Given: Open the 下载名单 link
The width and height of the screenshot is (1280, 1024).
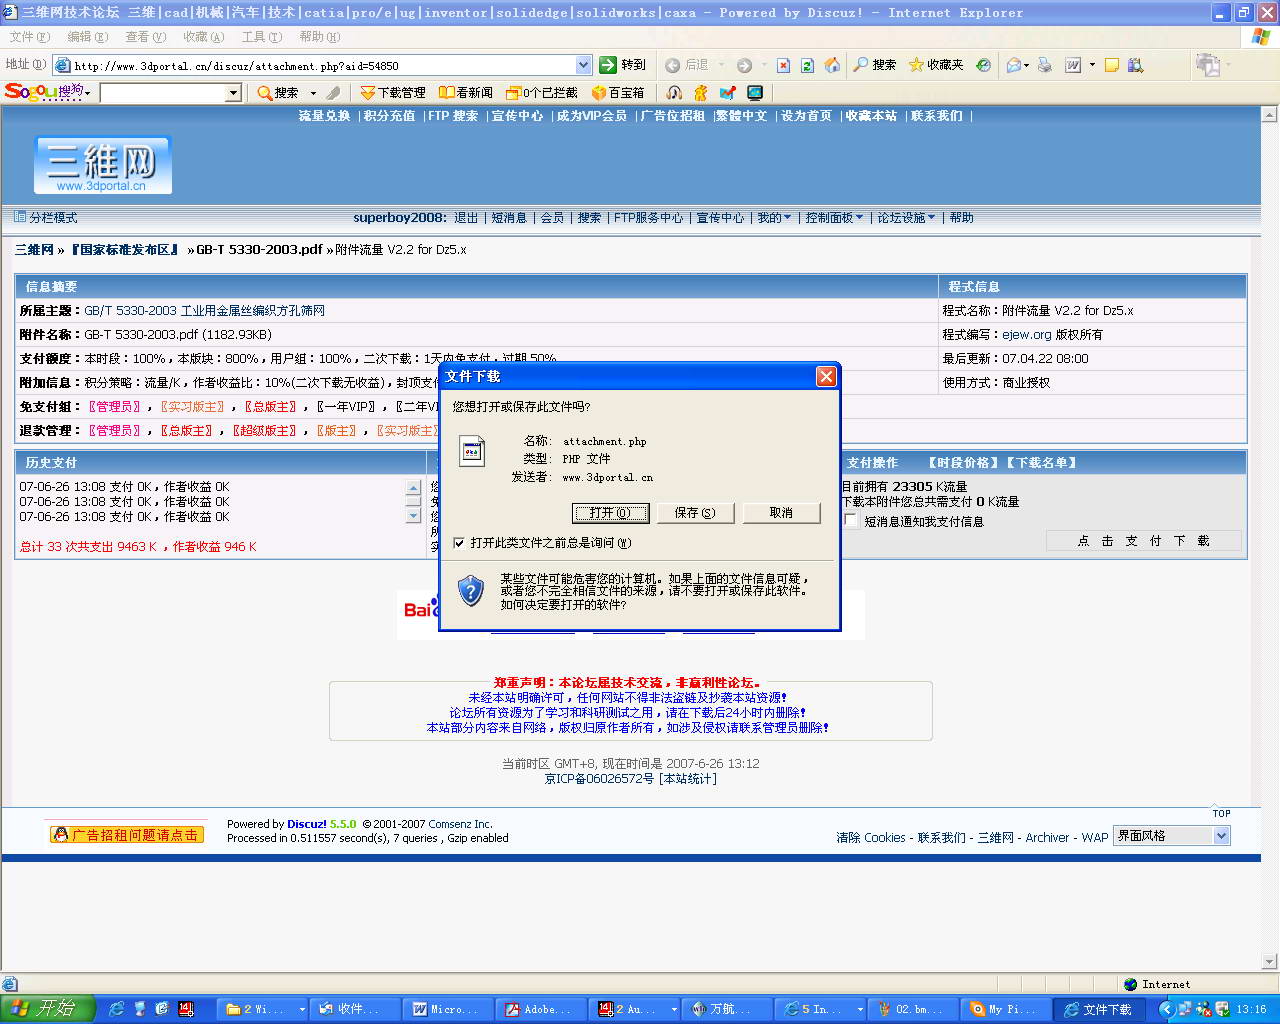Looking at the screenshot, I should point(1041,463).
